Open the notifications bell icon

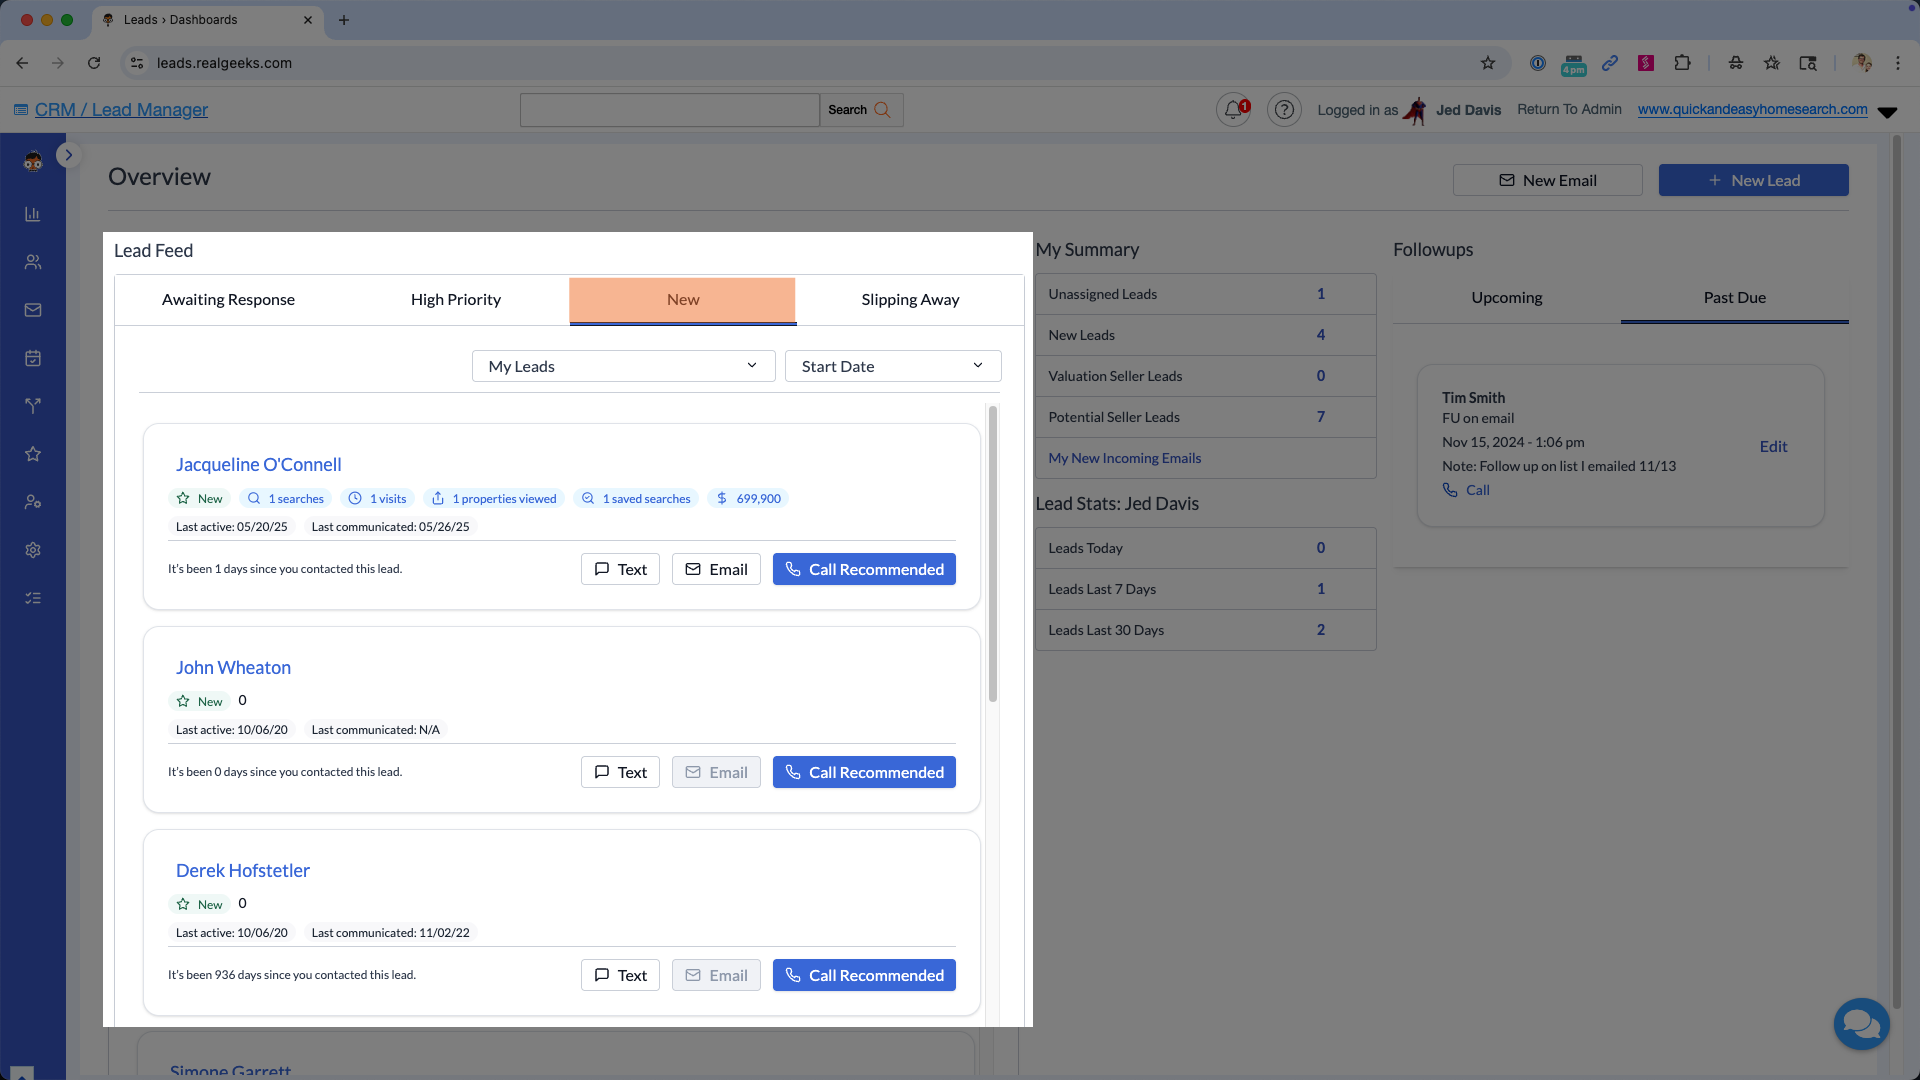click(1234, 110)
